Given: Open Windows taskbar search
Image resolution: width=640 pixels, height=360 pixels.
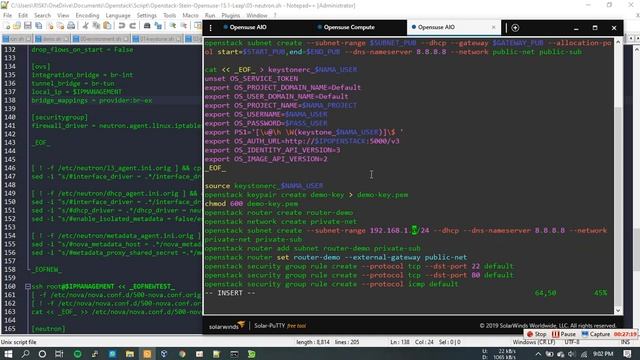Looking at the screenshot, I should [25, 354].
